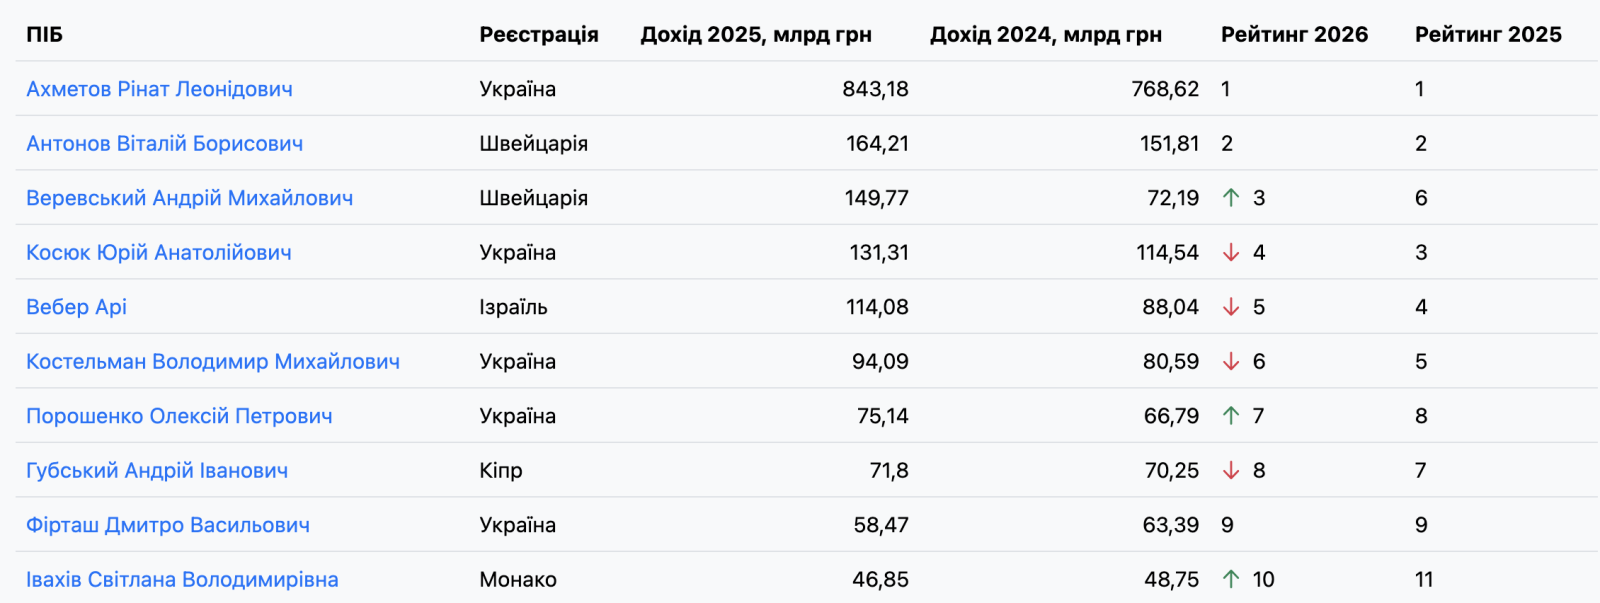Sort by Рейтинг 2026 column header
Viewport: 1600px width, 603px height.
coord(1294,35)
